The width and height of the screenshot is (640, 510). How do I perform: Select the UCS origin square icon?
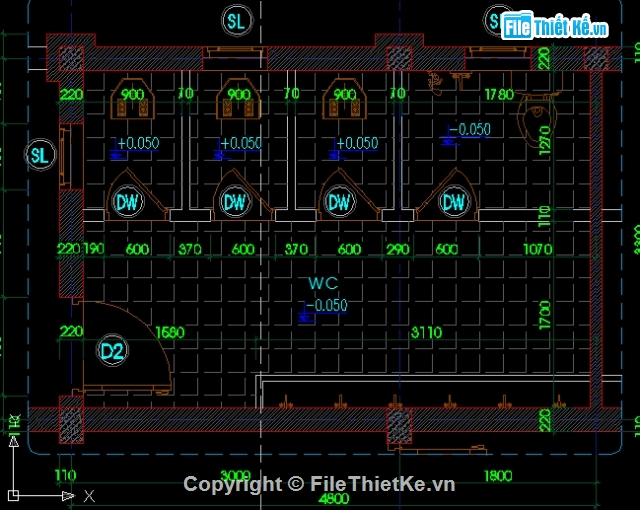(x=13, y=495)
